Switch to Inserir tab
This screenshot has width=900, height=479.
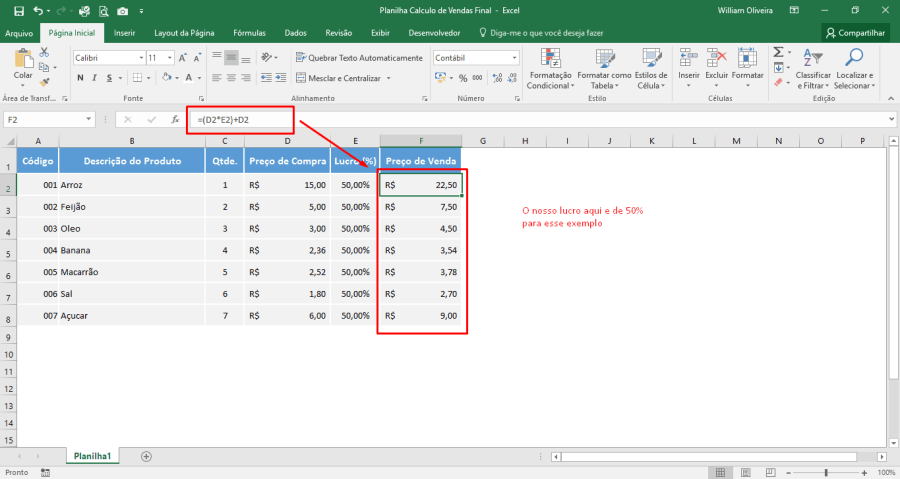(x=125, y=33)
